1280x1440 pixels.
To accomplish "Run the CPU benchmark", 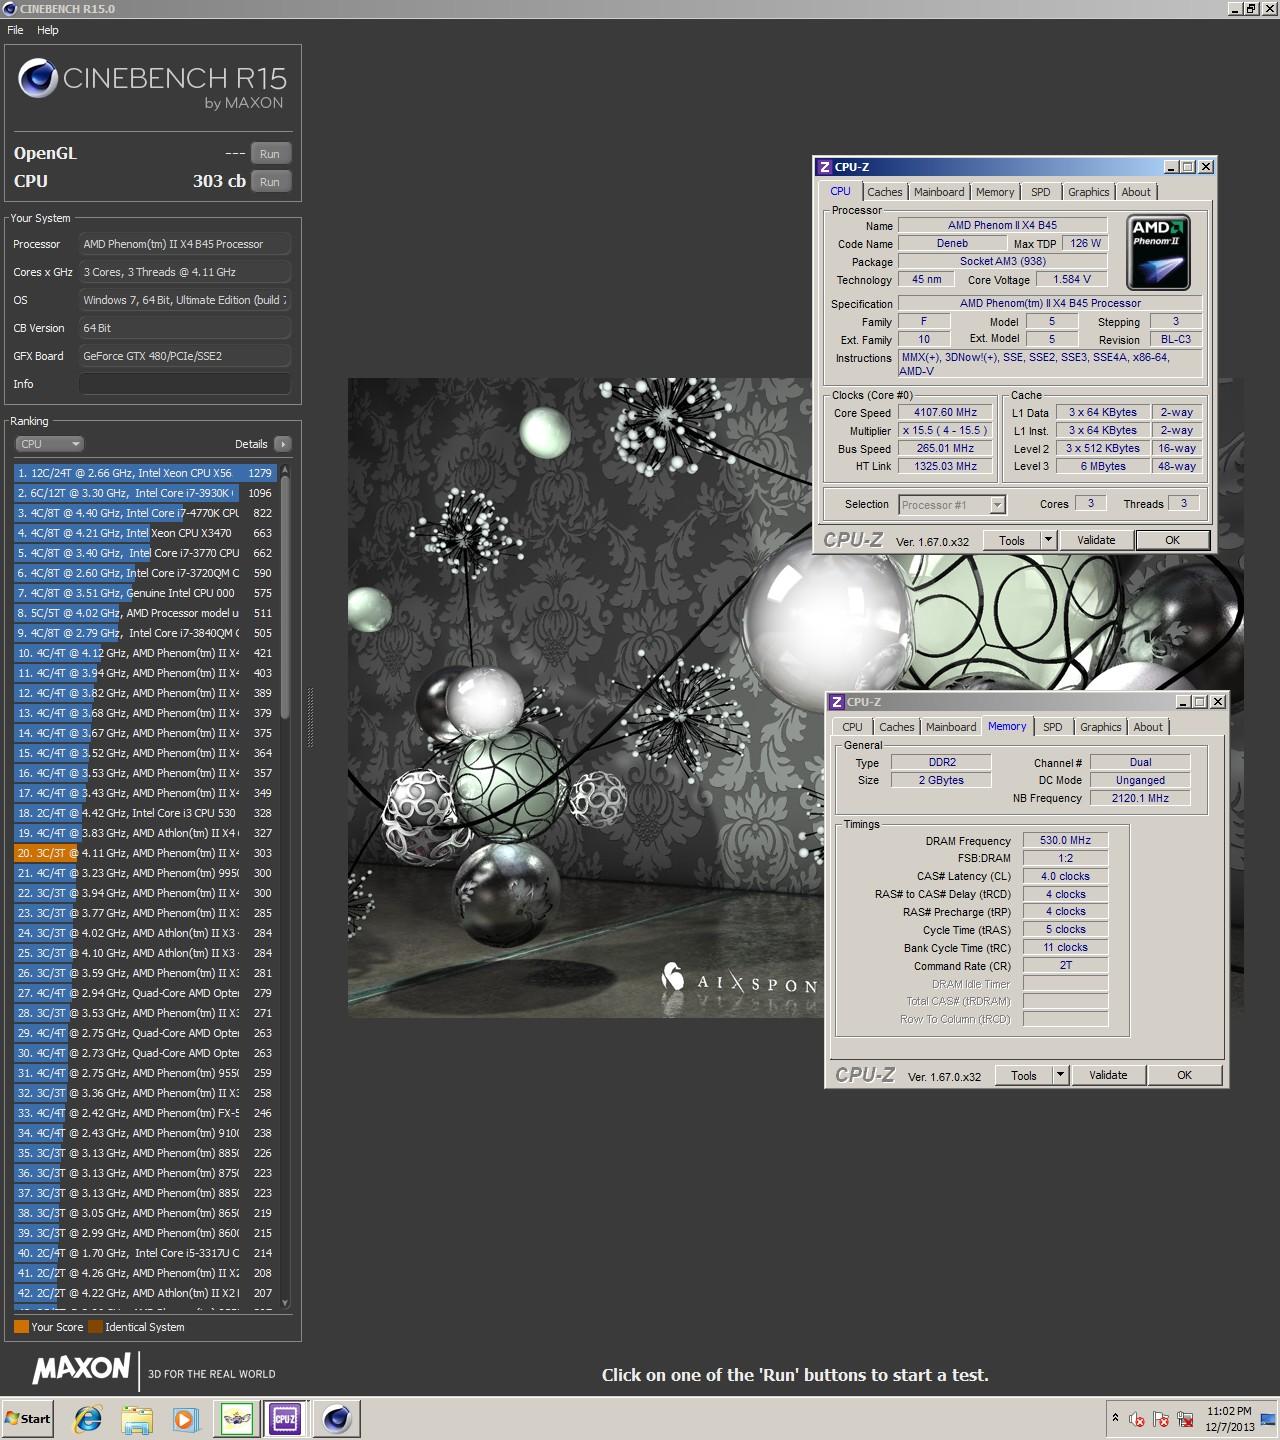I will [x=270, y=181].
